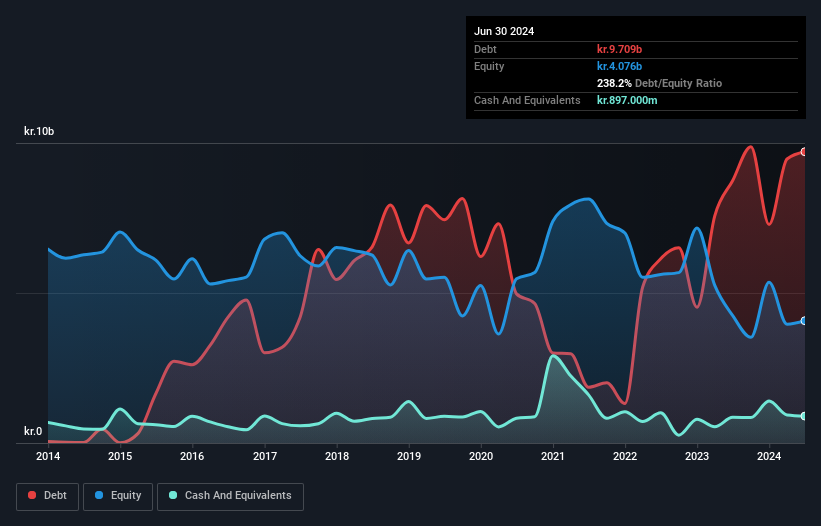Click the 2021 x-axis label
This screenshot has height=526, width=821.
click(x=553, y=456)
